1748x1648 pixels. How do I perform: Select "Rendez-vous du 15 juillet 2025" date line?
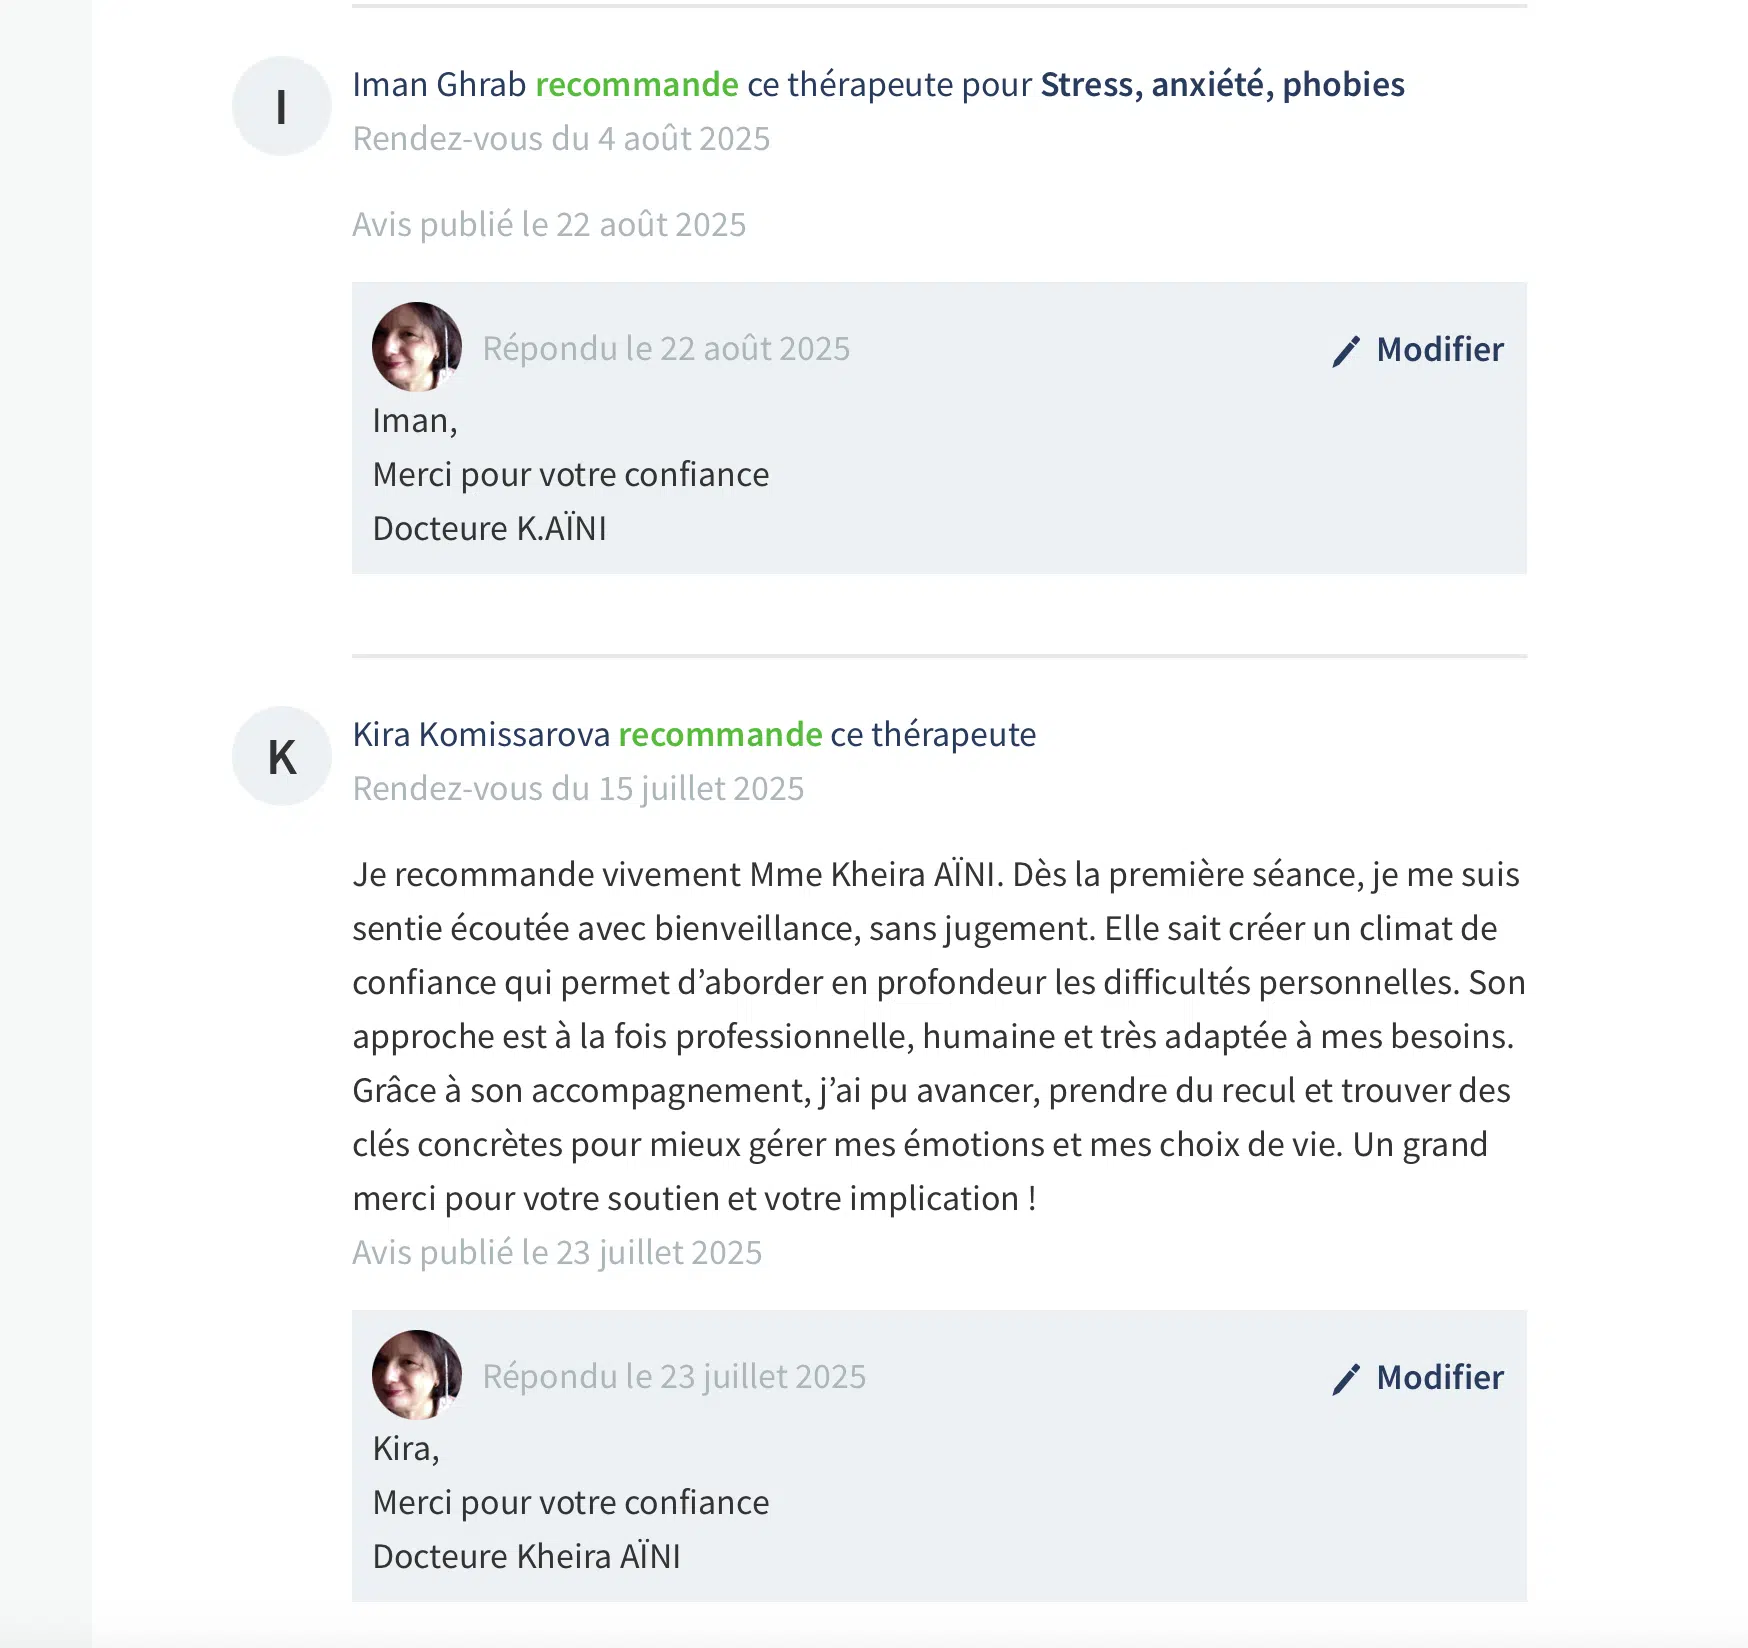click(x=578, y=789)
